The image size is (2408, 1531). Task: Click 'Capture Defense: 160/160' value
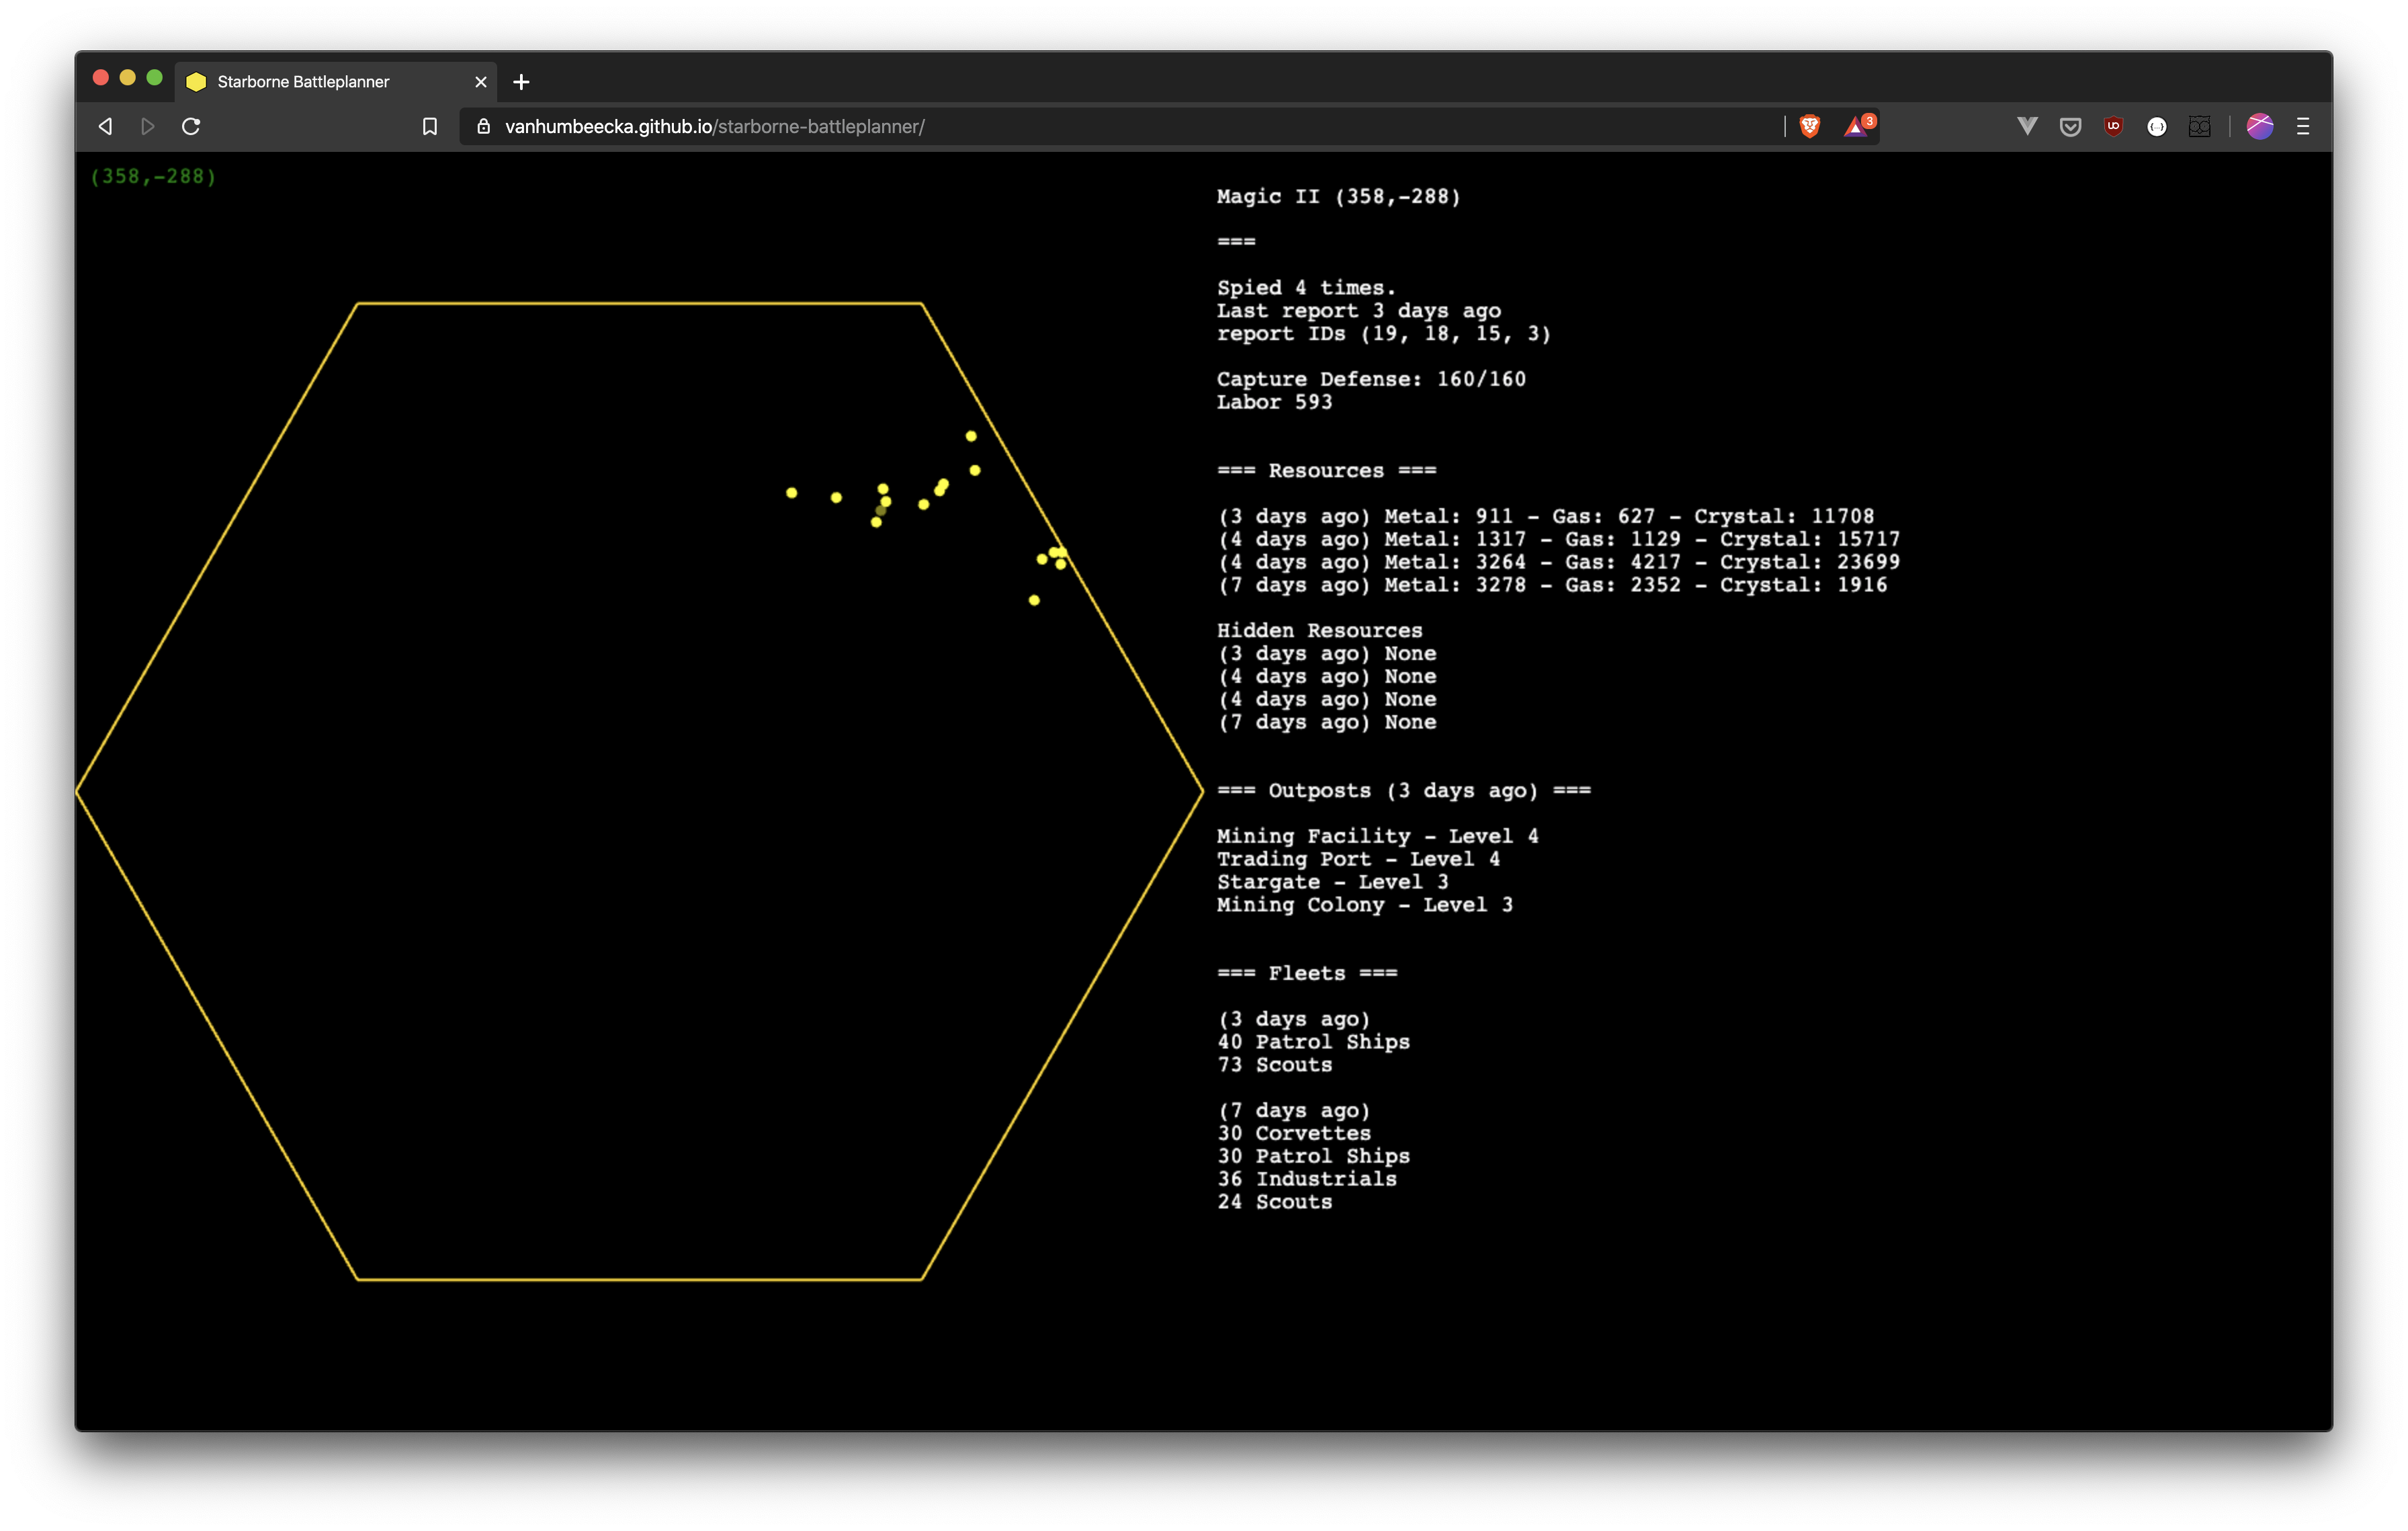1371,379
